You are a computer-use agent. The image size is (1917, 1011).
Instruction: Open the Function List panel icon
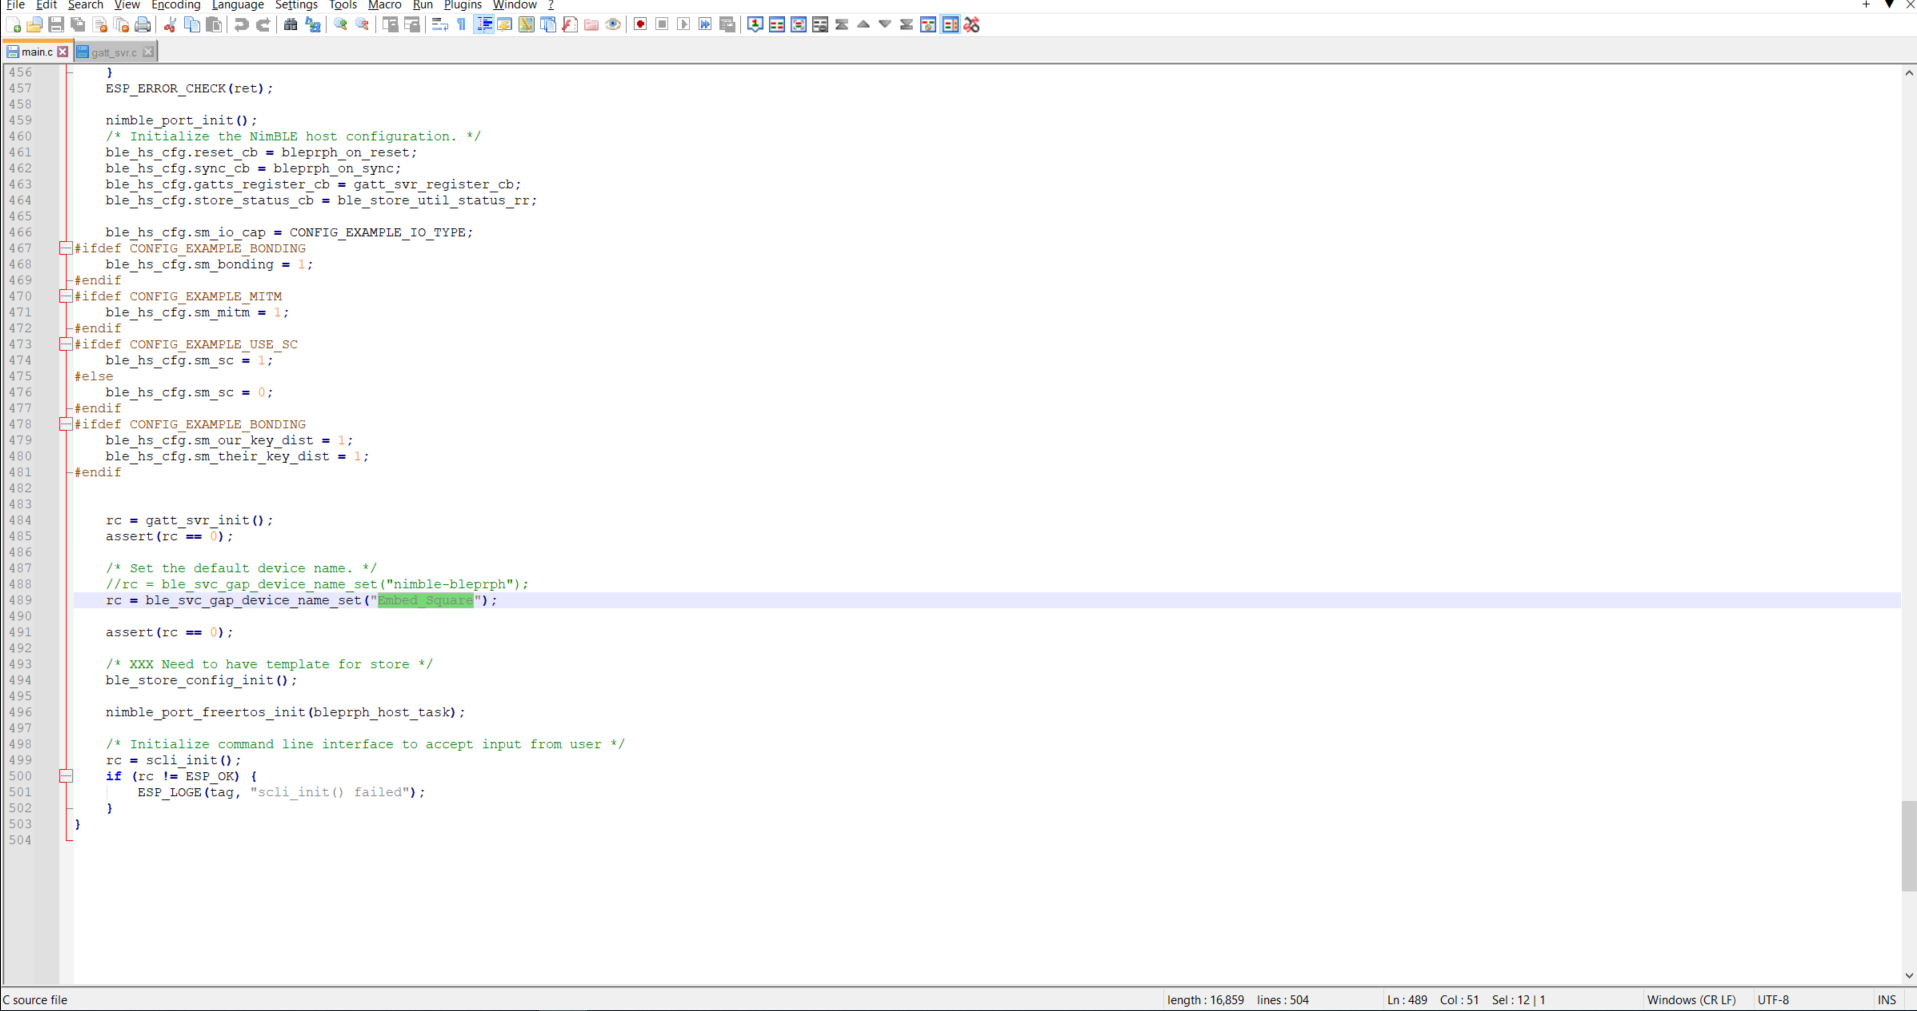pos(570,25)
